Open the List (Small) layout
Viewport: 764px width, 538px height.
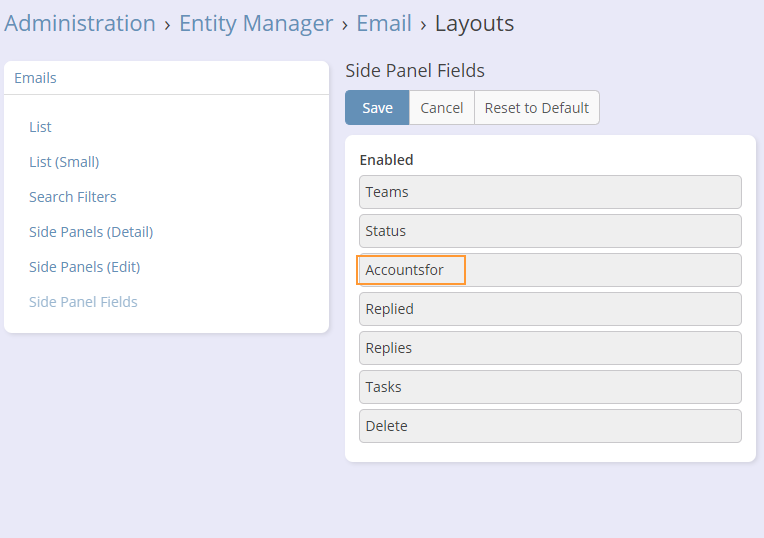pyautogui.click(x=64, y=162)
